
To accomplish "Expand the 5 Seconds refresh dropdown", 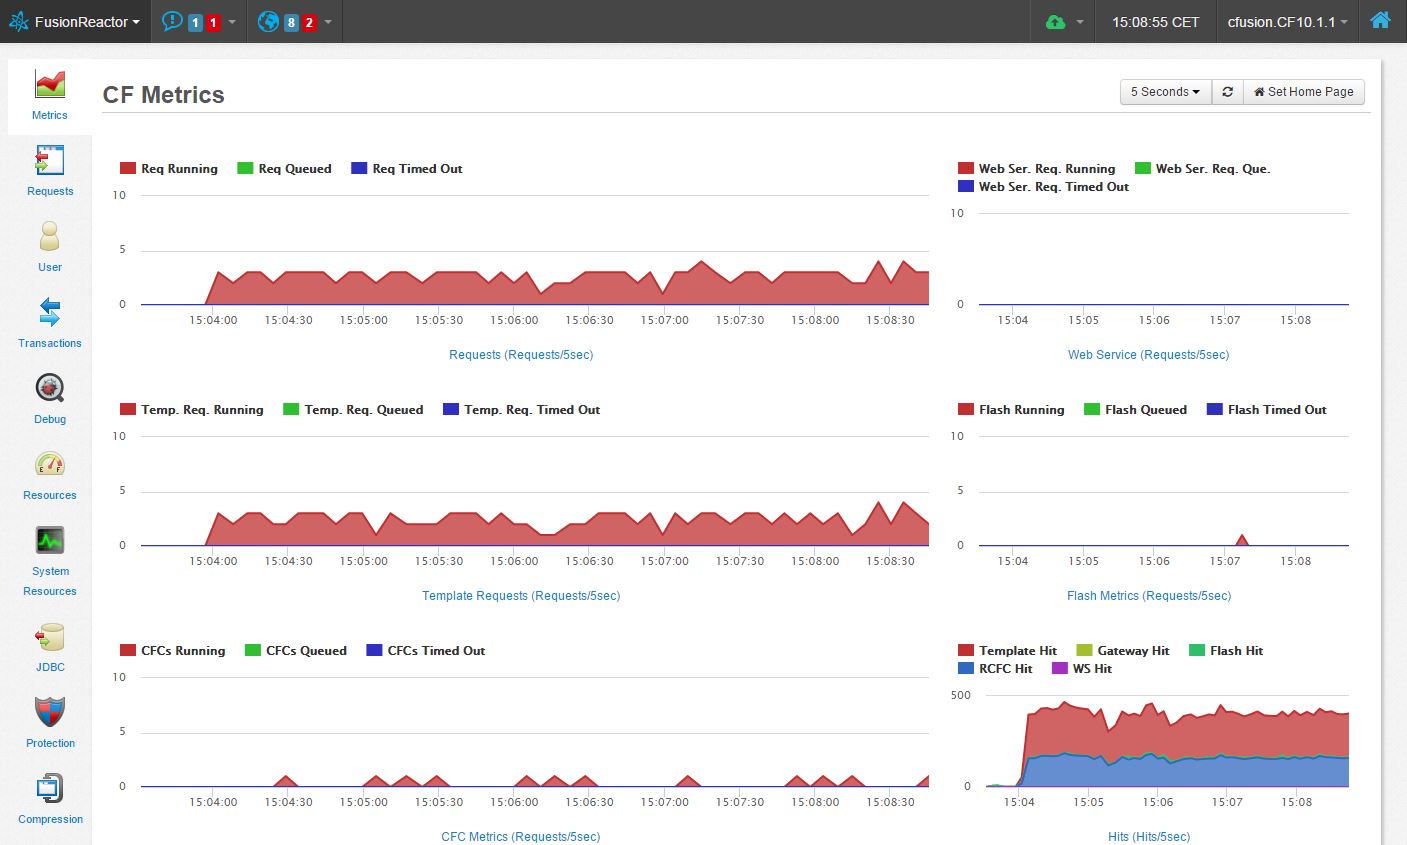I will point(1165,92).
